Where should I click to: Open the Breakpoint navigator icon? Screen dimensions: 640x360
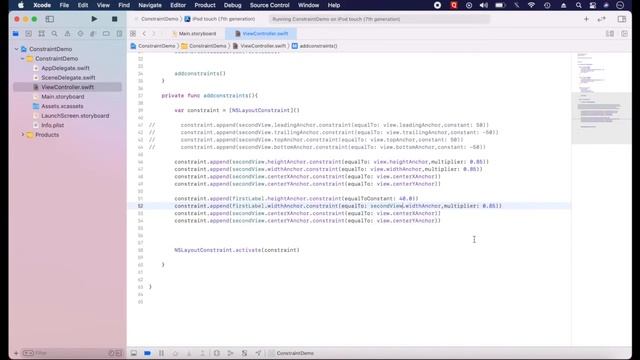106,34
